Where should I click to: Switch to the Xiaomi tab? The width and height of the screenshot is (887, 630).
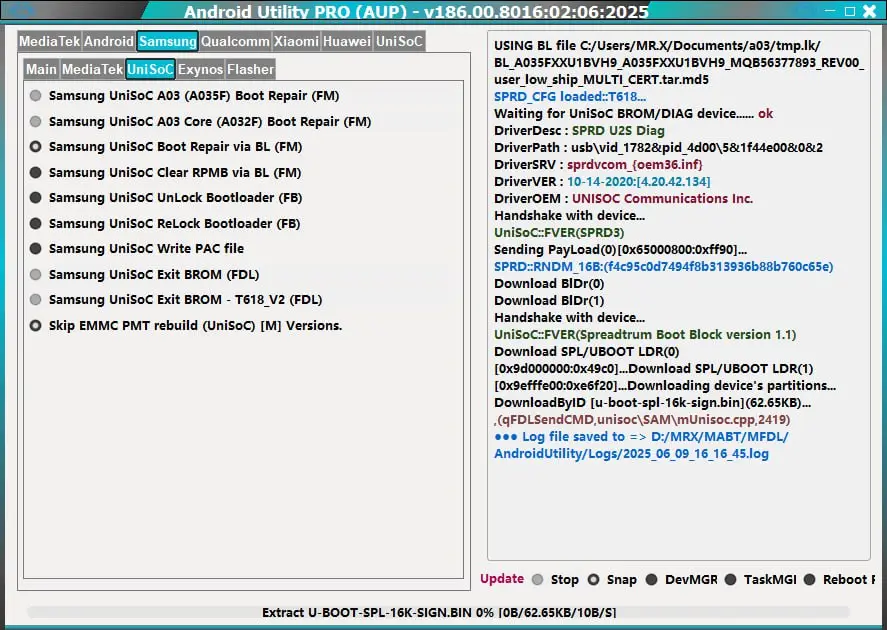tap(296, 41)
